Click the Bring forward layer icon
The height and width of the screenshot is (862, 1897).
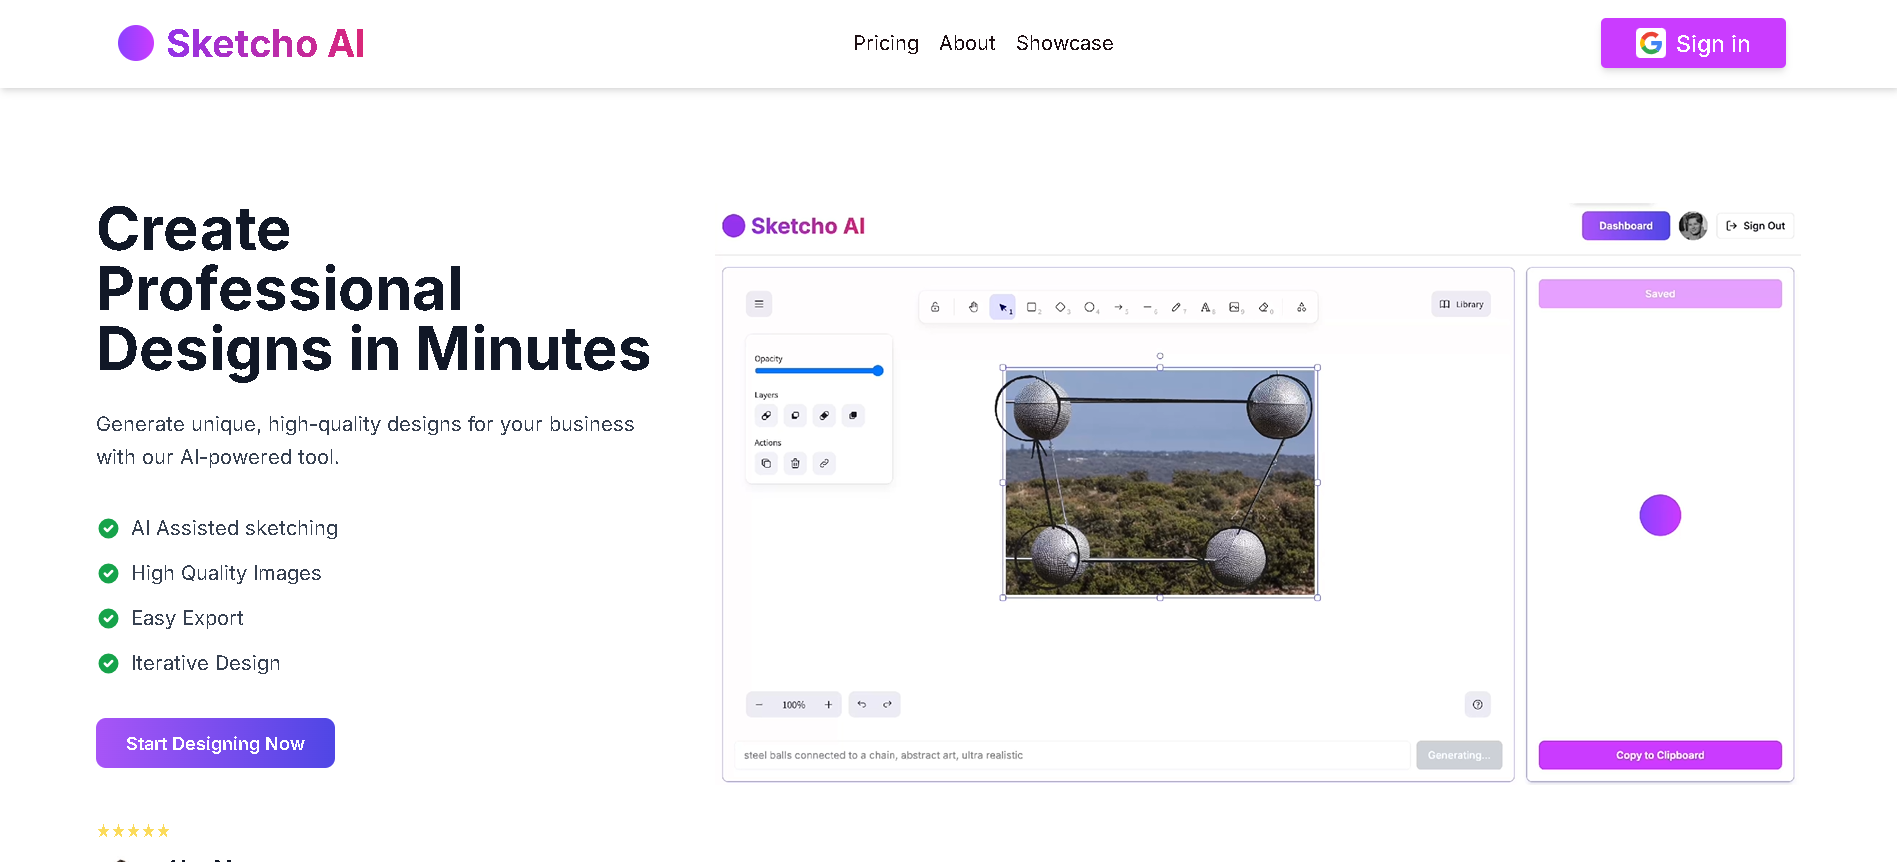coord(824,415)
